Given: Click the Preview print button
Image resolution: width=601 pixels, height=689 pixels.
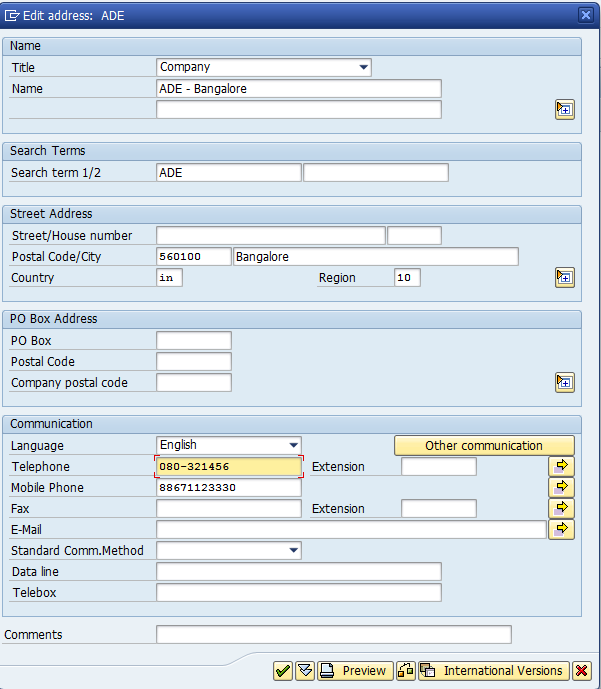Looking at the screenshot, I should [355, 671].
